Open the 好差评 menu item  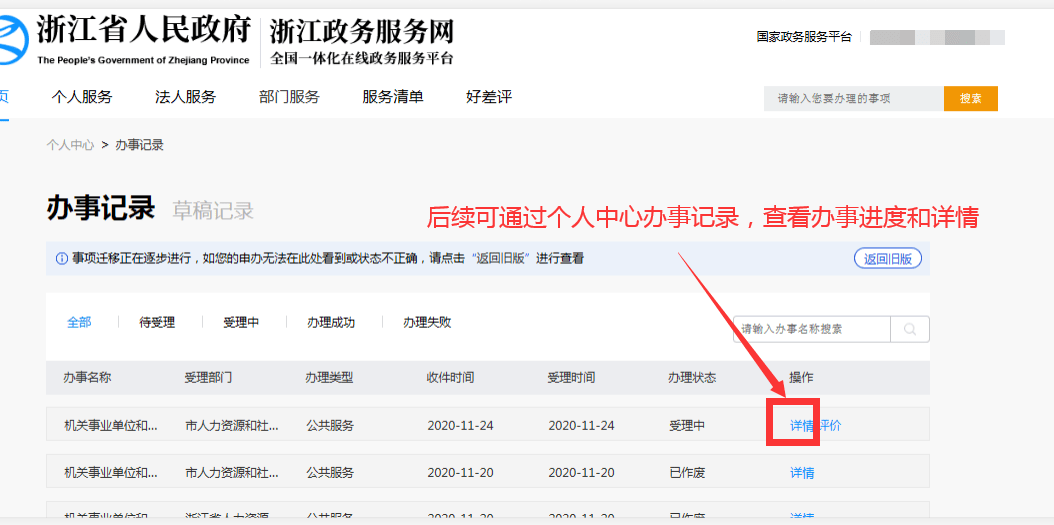click(x=488, y=97)
